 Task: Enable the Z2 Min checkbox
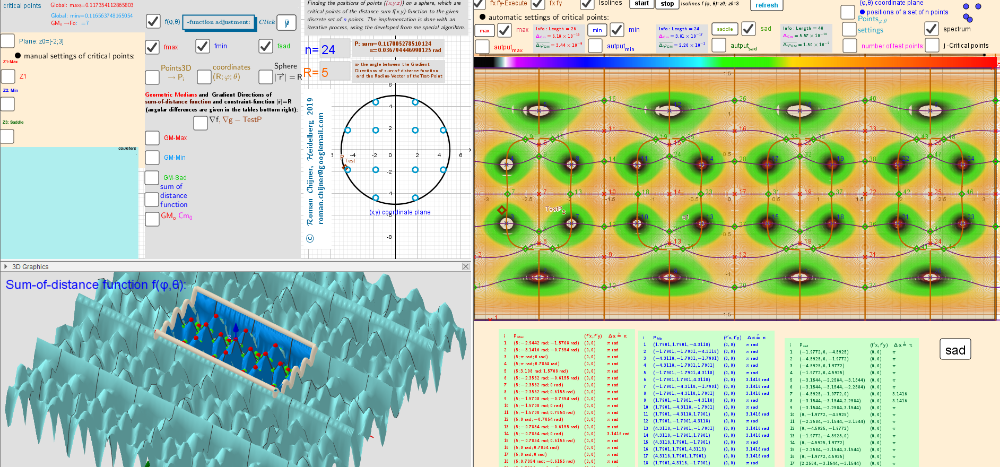point(8,104)
